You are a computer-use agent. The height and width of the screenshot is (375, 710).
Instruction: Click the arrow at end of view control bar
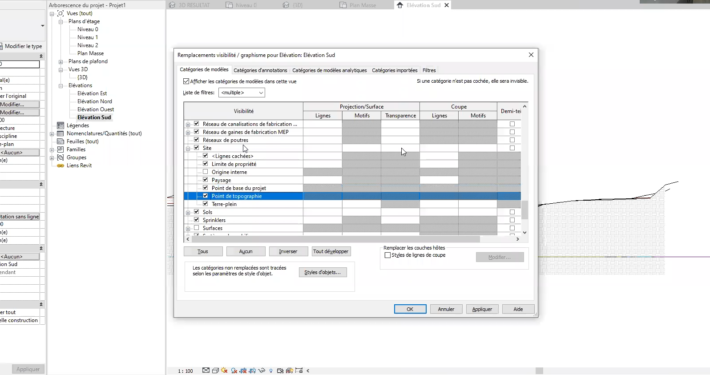click(x=308, y=370)
